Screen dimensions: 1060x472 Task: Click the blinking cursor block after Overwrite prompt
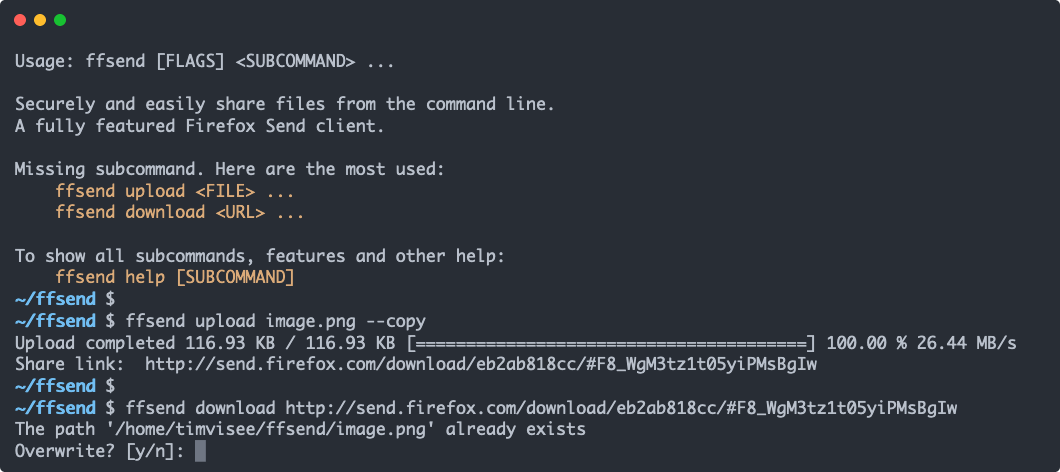click(200, 451)
